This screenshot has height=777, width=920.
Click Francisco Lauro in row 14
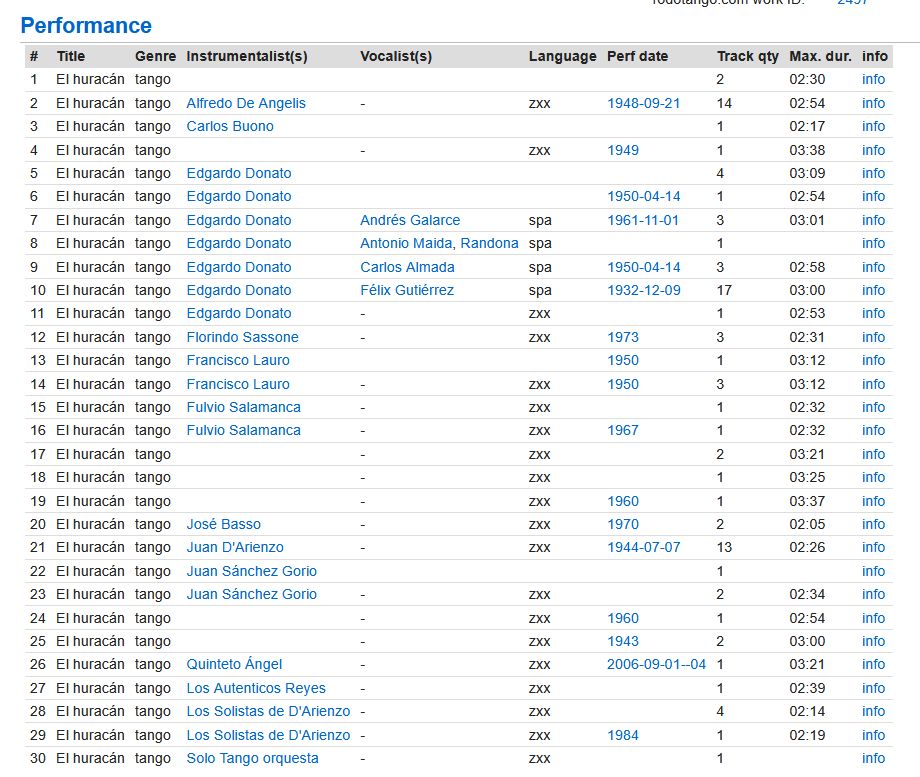238,384
